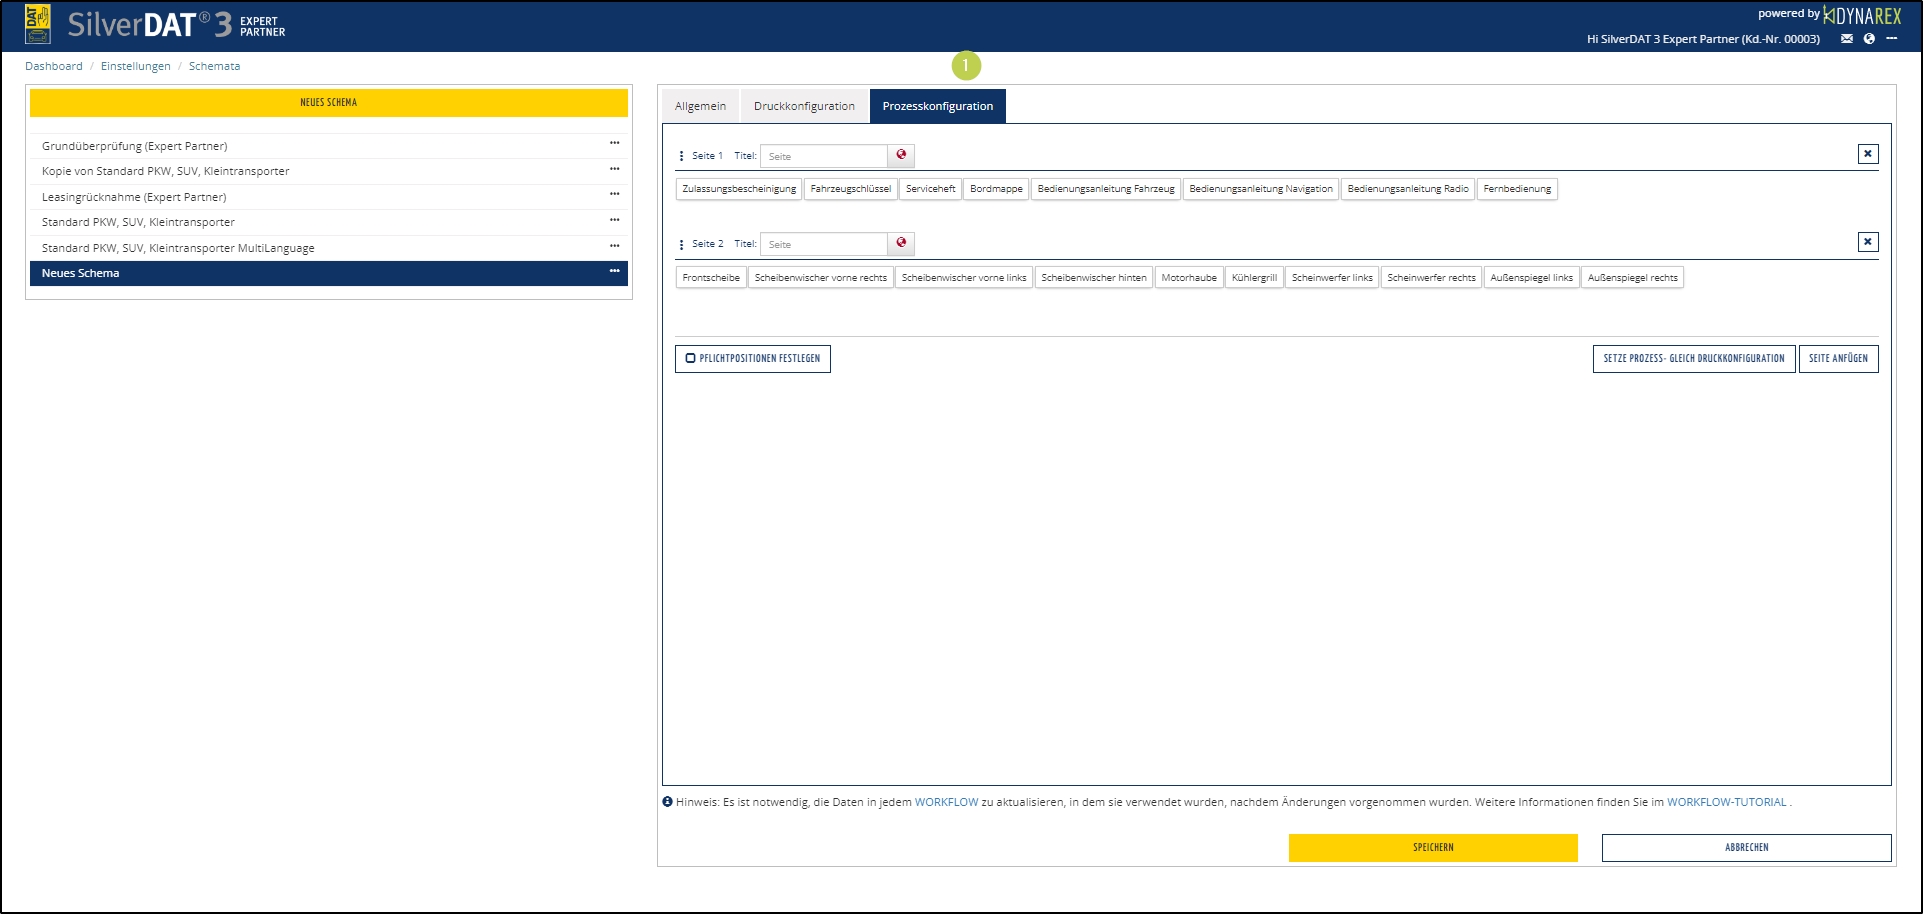The image size is (1923, 914).
Task: Open options menu for Grundüberprüfung (Expert Partner)
Action: click(614, 144)
